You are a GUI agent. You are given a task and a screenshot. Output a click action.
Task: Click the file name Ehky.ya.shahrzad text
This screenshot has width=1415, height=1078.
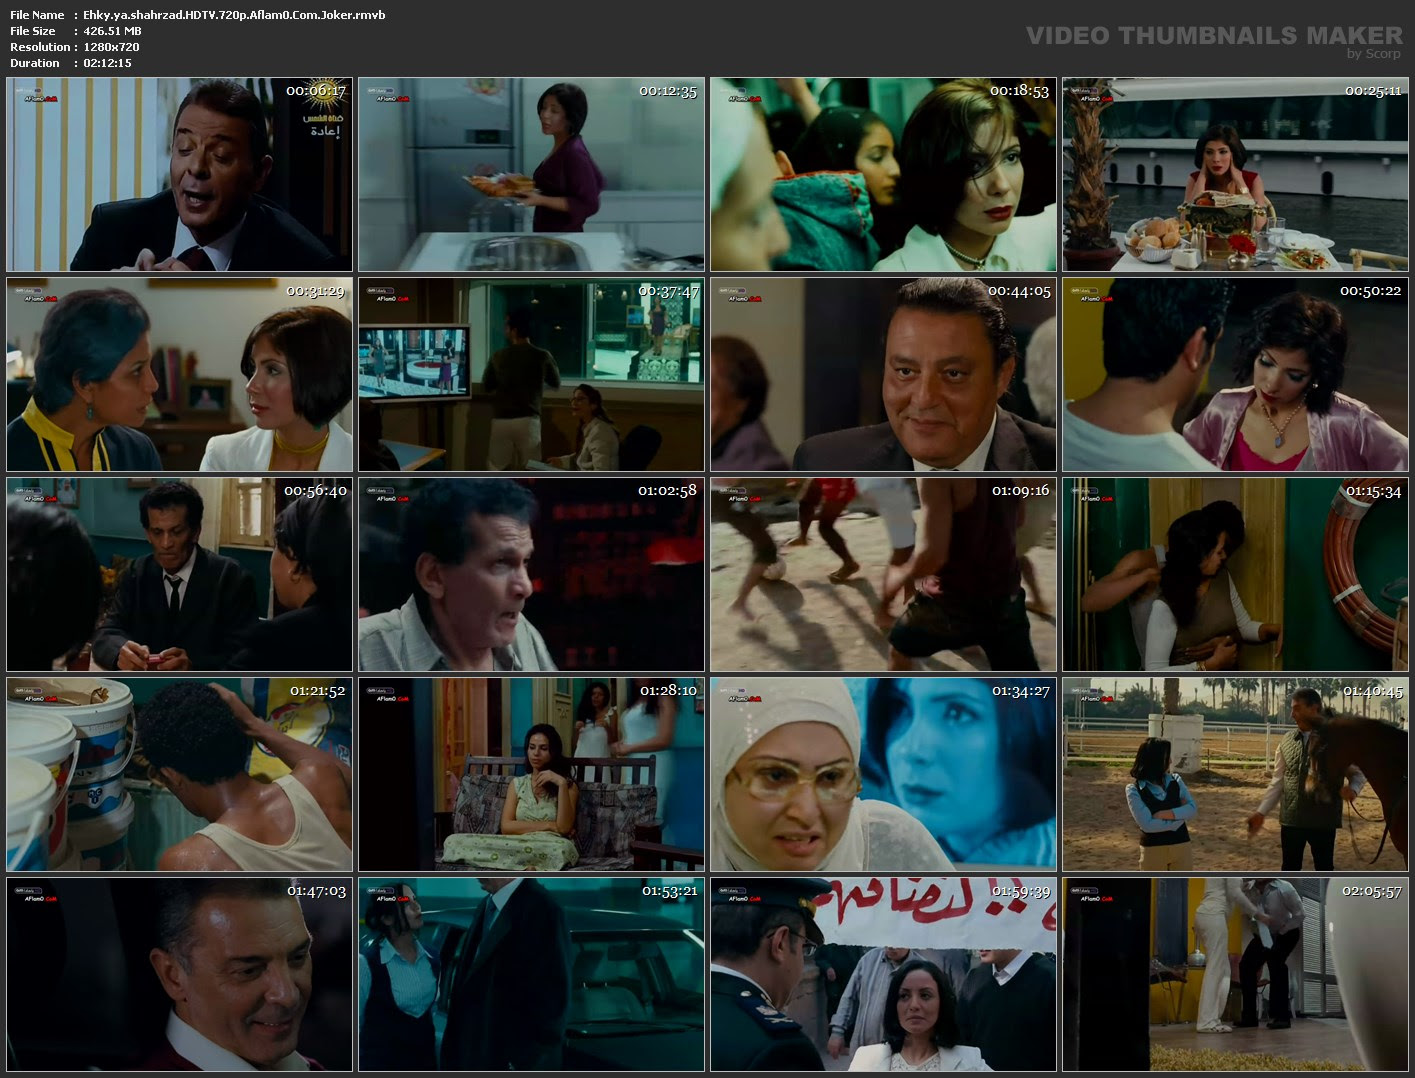pyautogui.click(x=234, y=15)
